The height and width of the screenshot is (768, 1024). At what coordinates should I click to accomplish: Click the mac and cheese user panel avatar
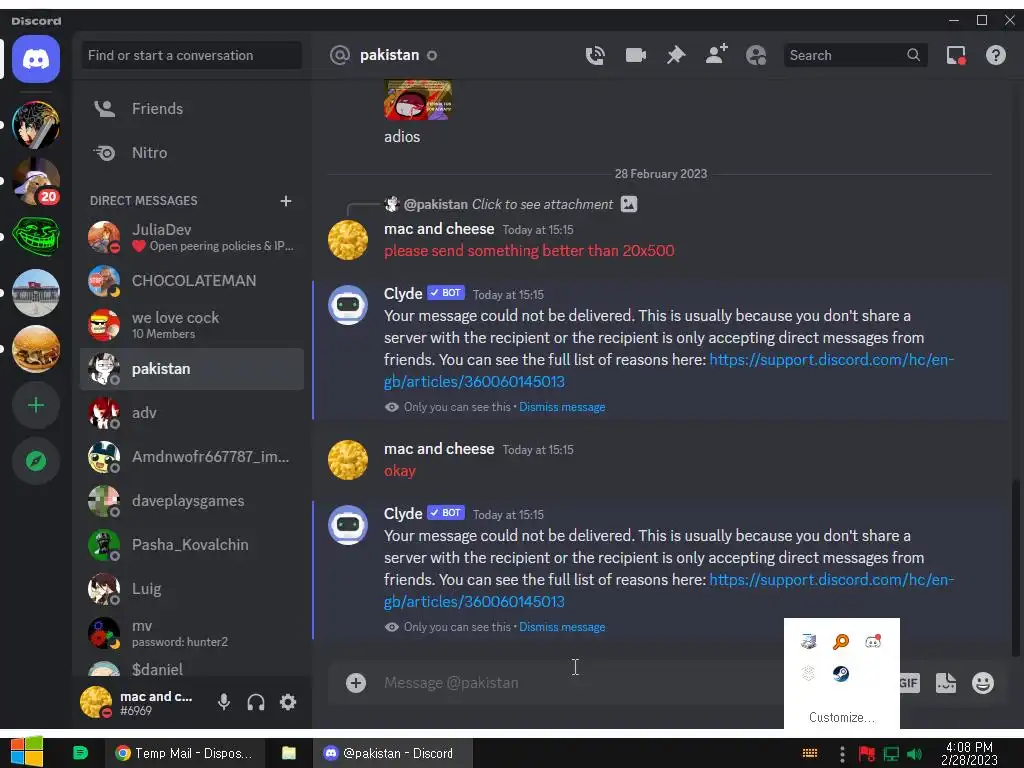point(96,703)
